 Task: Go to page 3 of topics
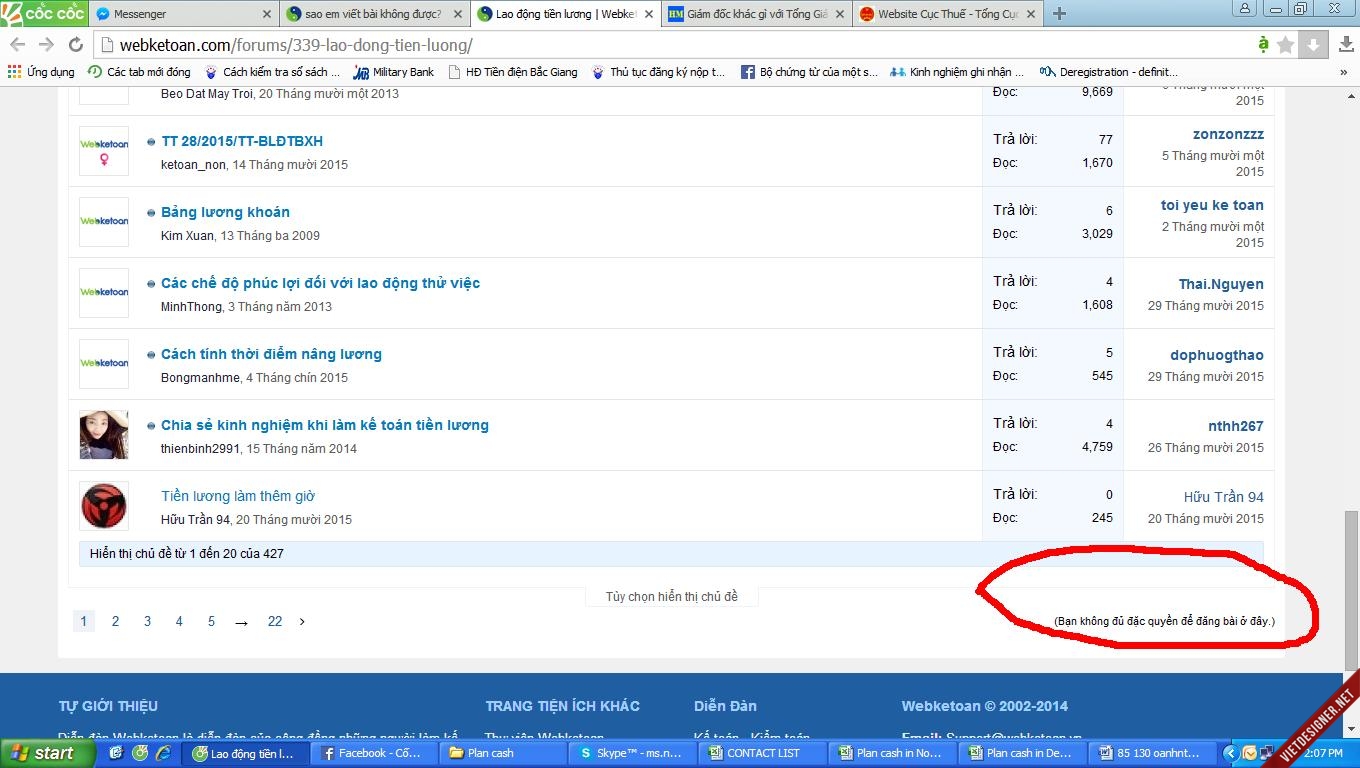pyautogui.click(x=147, y=622)
